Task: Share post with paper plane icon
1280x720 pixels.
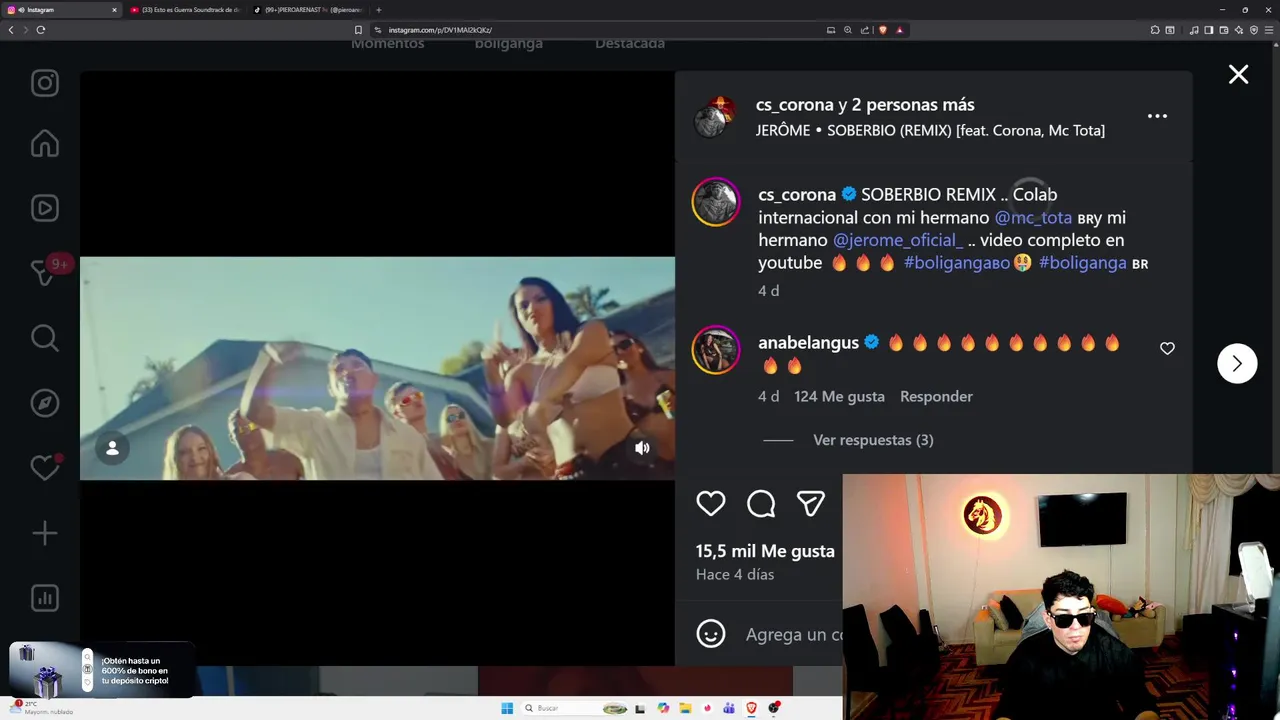Action: (811, 504)
